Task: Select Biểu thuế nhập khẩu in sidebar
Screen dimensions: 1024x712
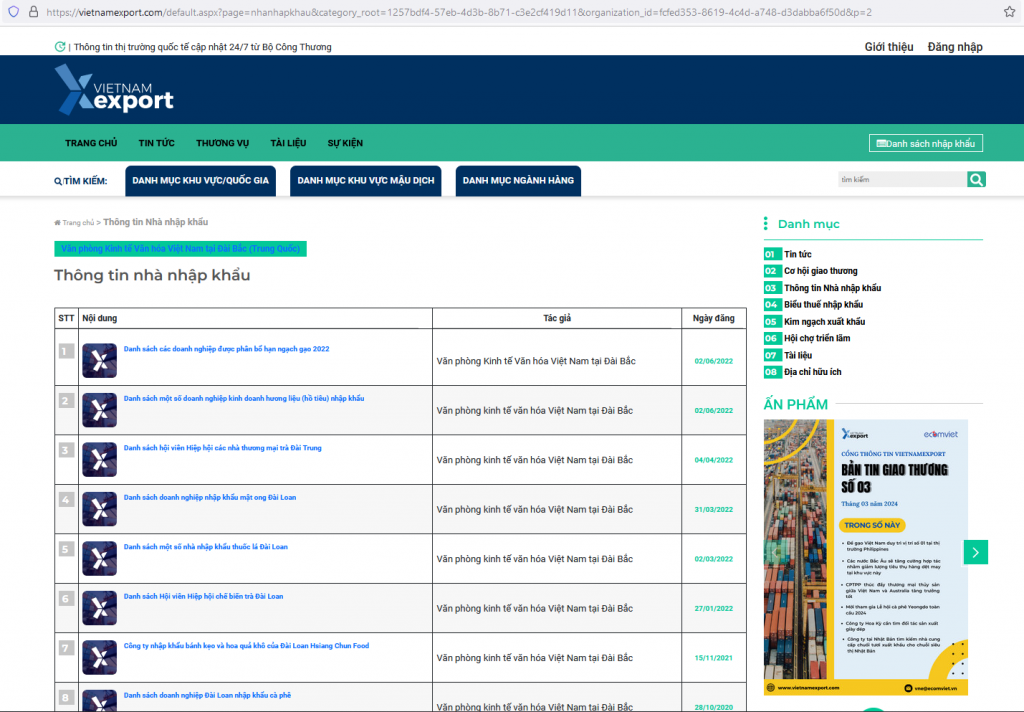Action: click(823, 304)
